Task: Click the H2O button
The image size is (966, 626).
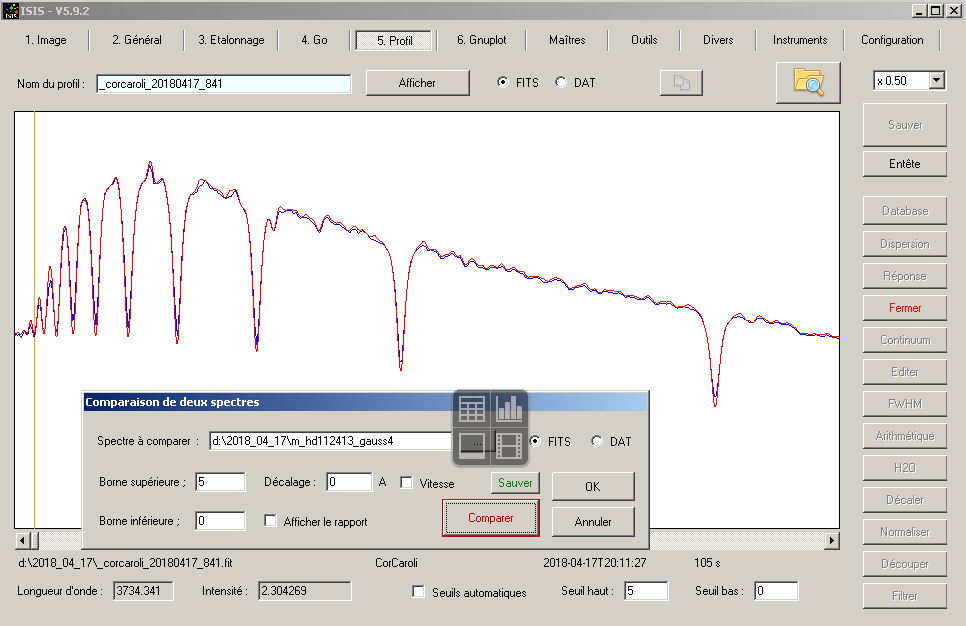Action: 904,468
